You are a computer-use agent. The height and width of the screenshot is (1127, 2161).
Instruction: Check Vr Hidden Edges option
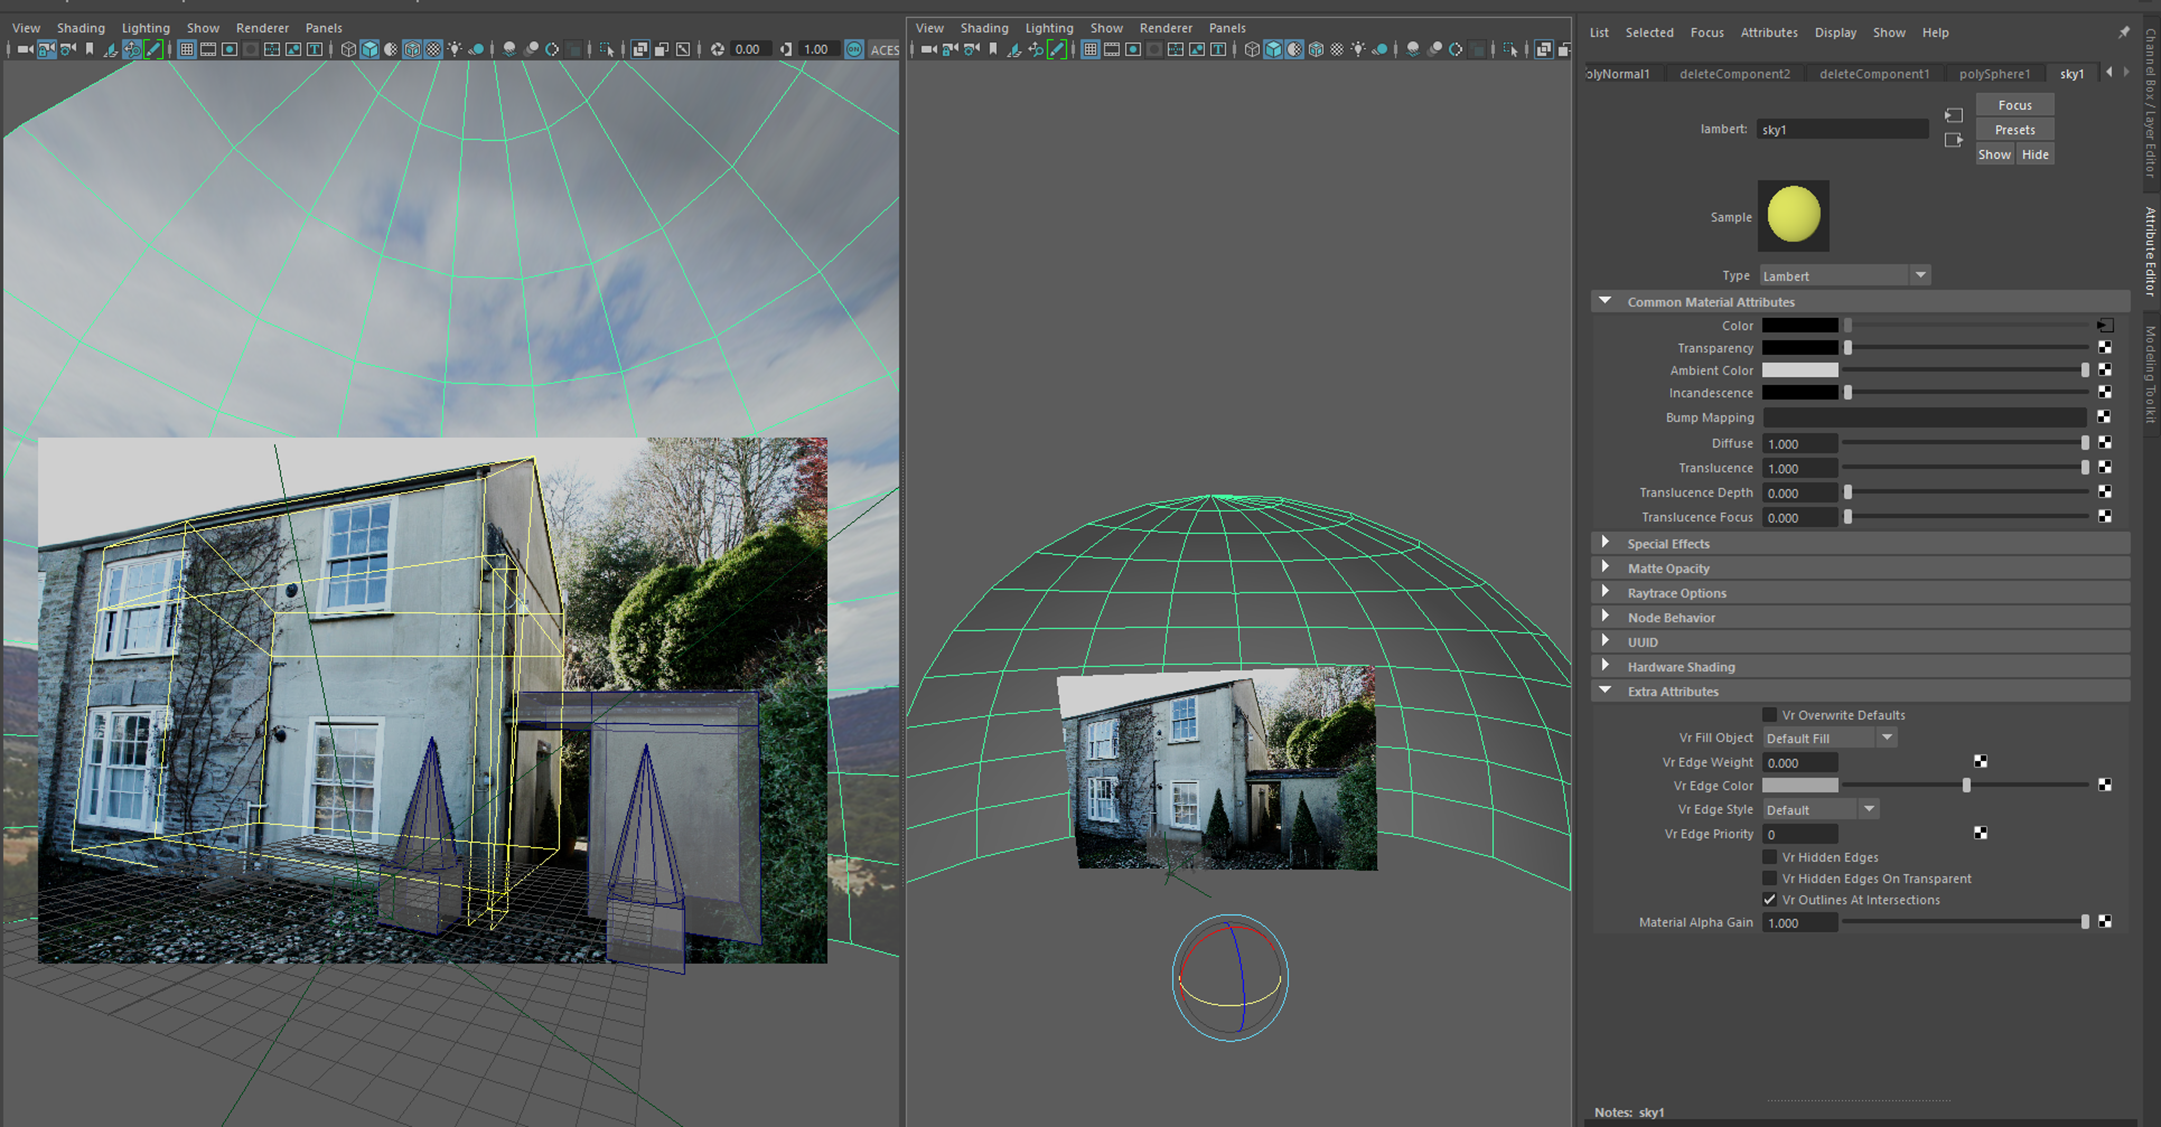[1770, 857]
